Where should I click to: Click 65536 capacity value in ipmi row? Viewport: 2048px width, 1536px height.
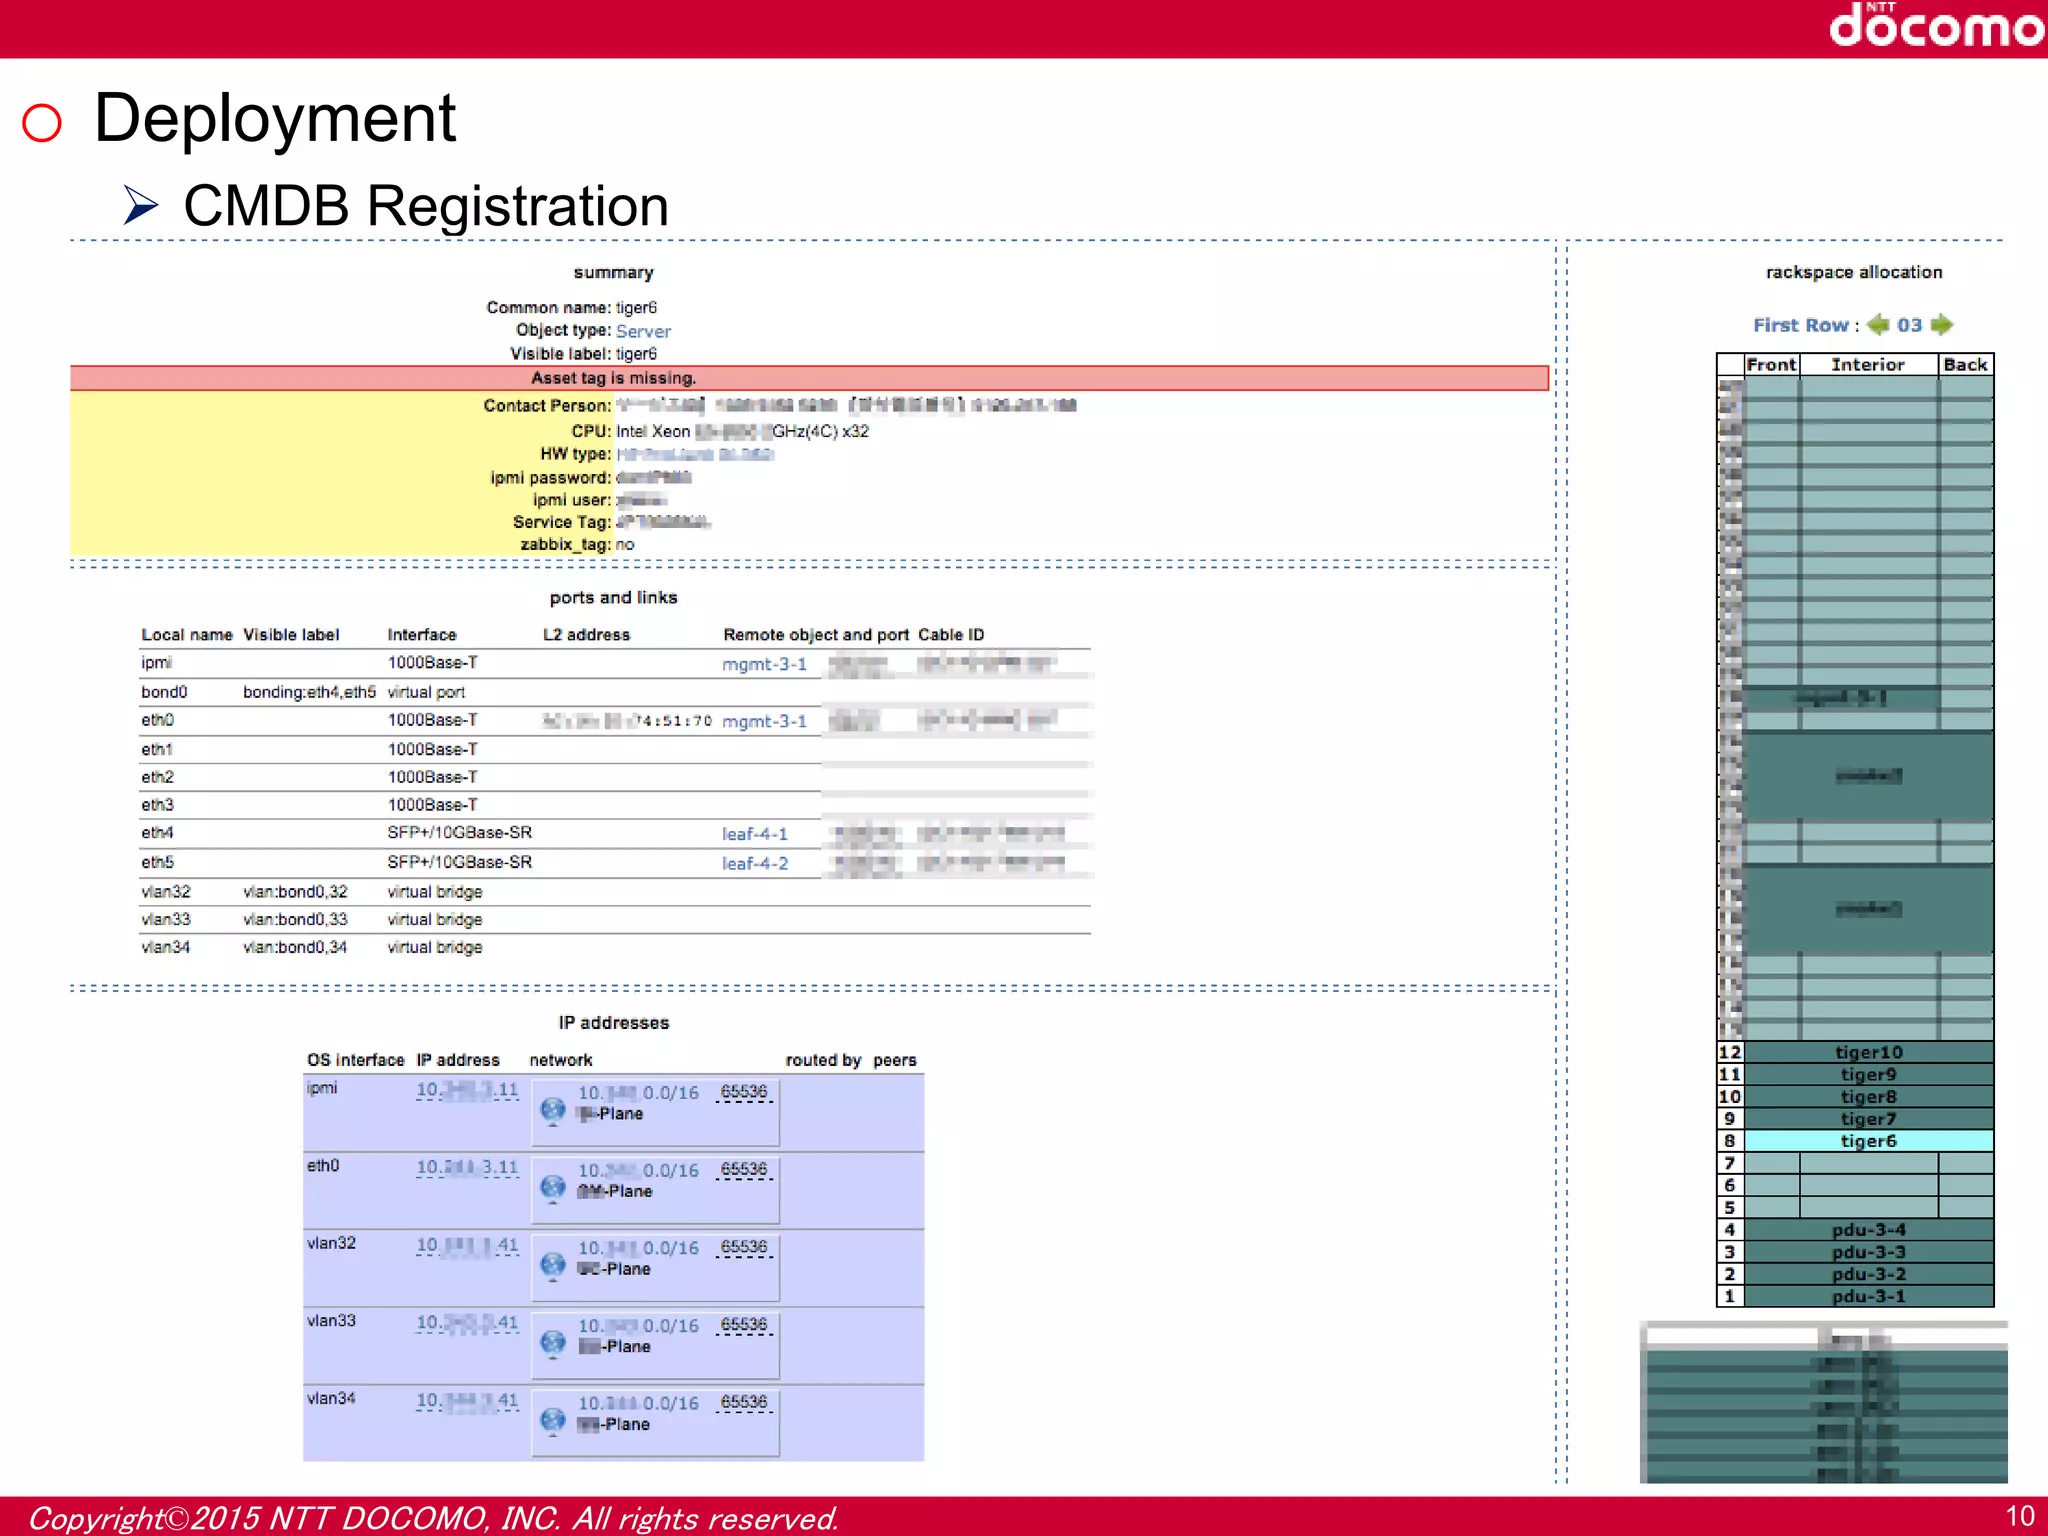pyautogui.click(x=744, y=1091)
